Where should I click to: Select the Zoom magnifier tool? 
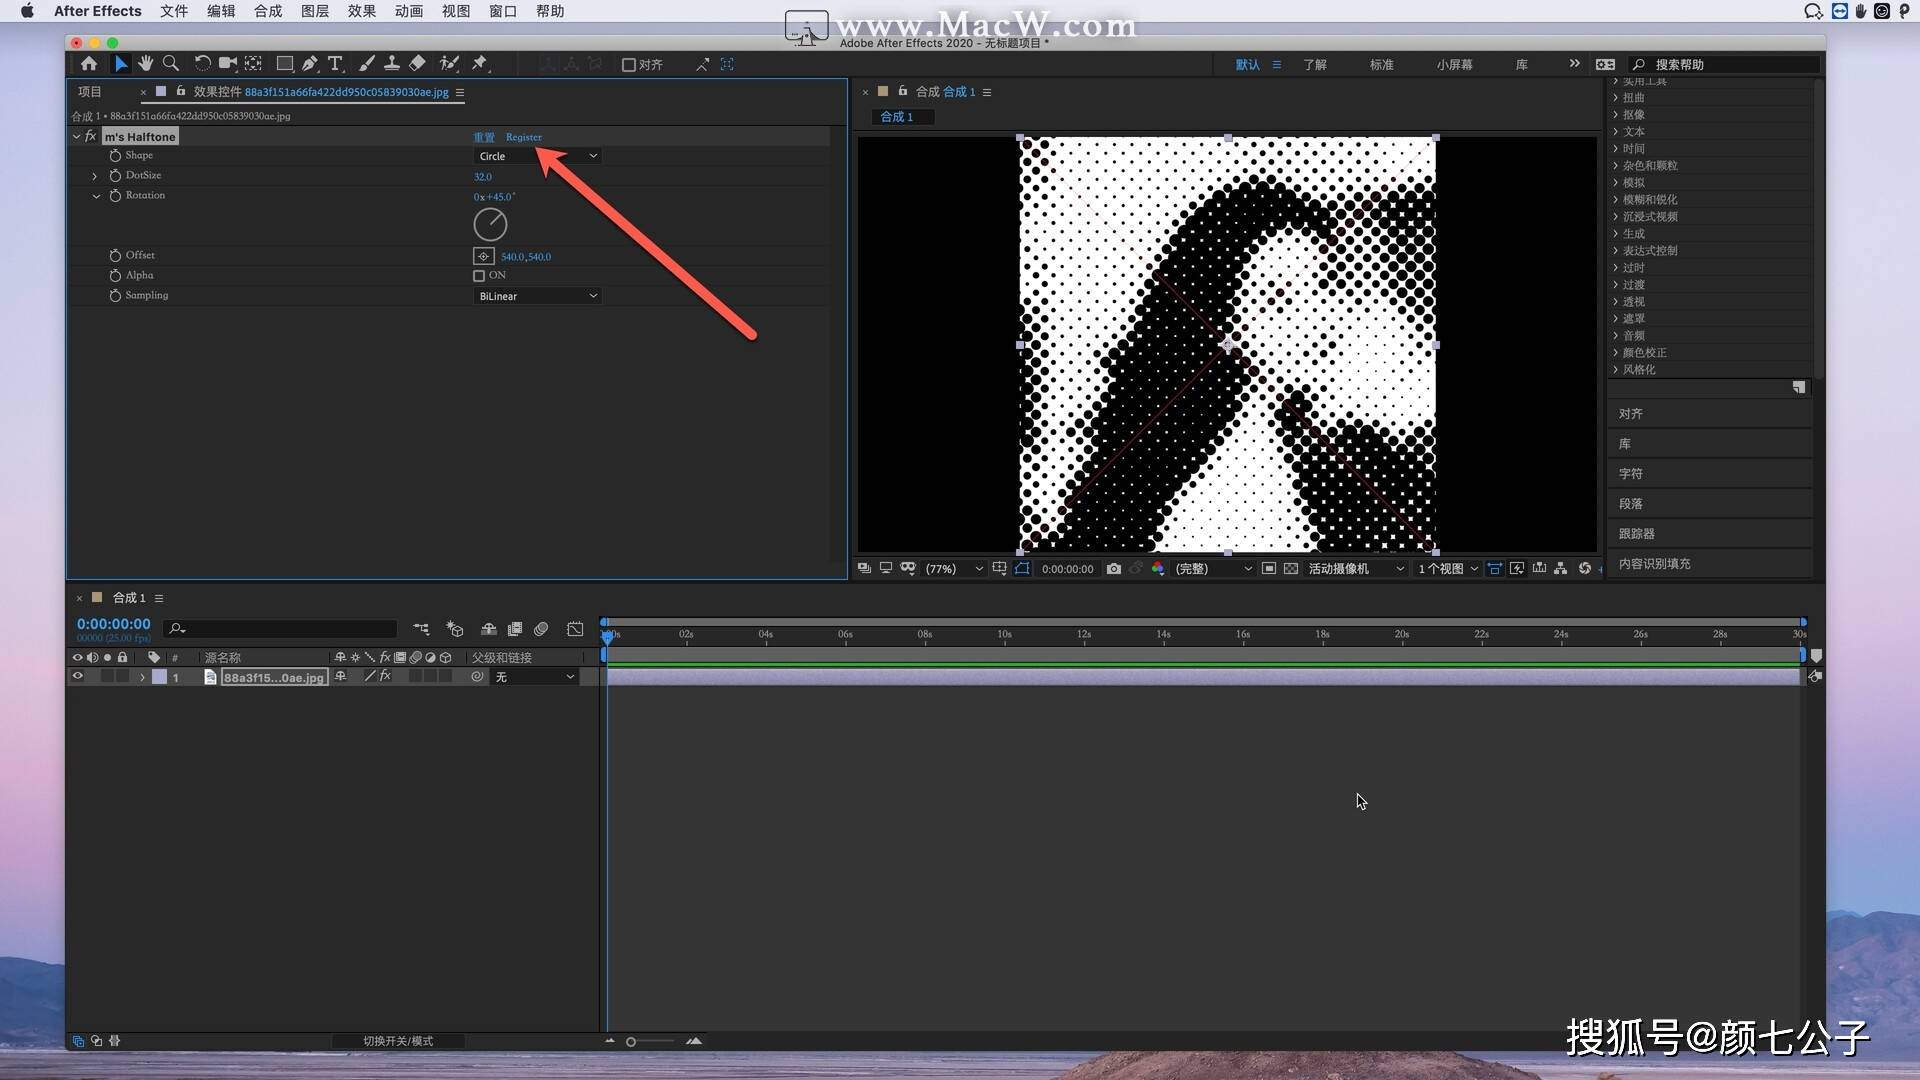click(x=171, y=64)
